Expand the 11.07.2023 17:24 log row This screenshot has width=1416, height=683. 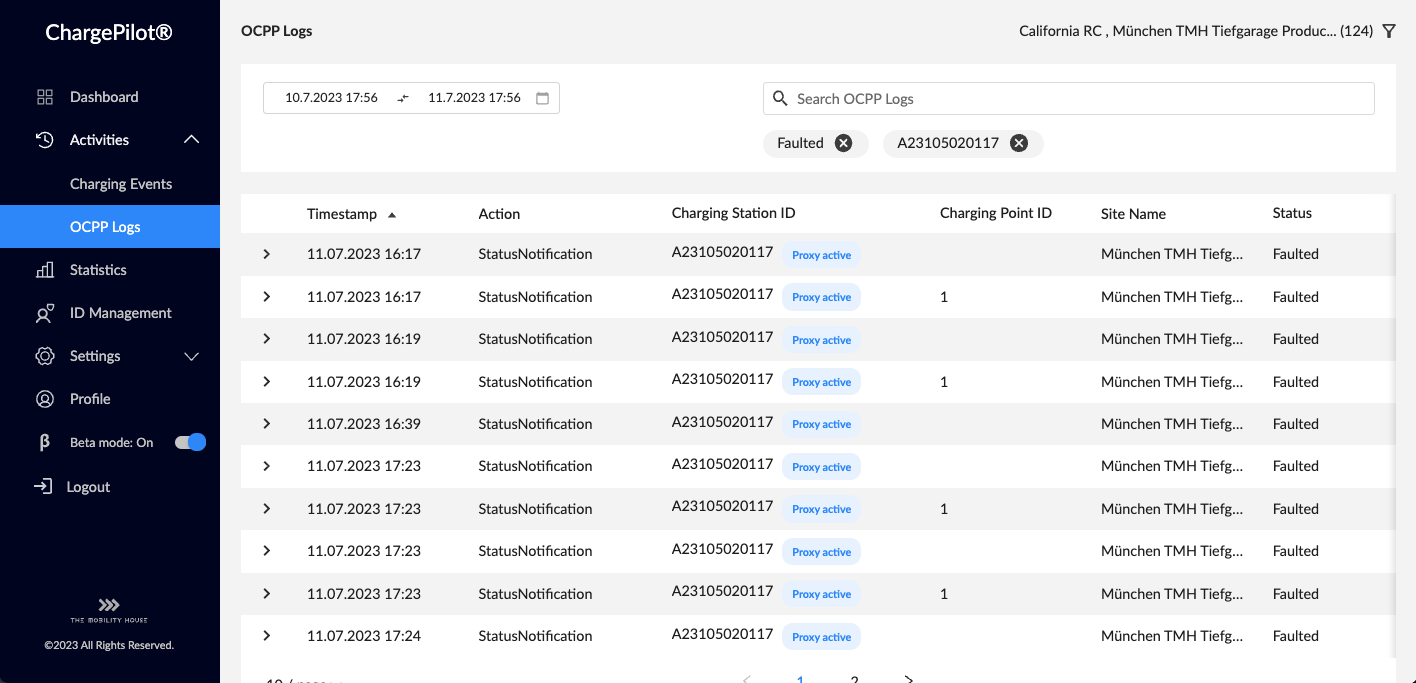click(267, 636)
